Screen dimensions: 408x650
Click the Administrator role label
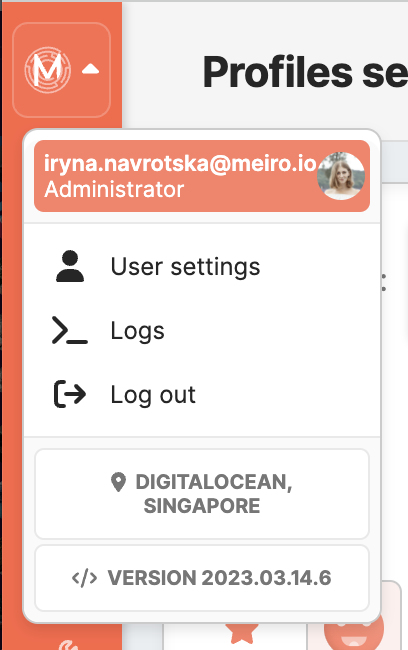pos(114,190)
